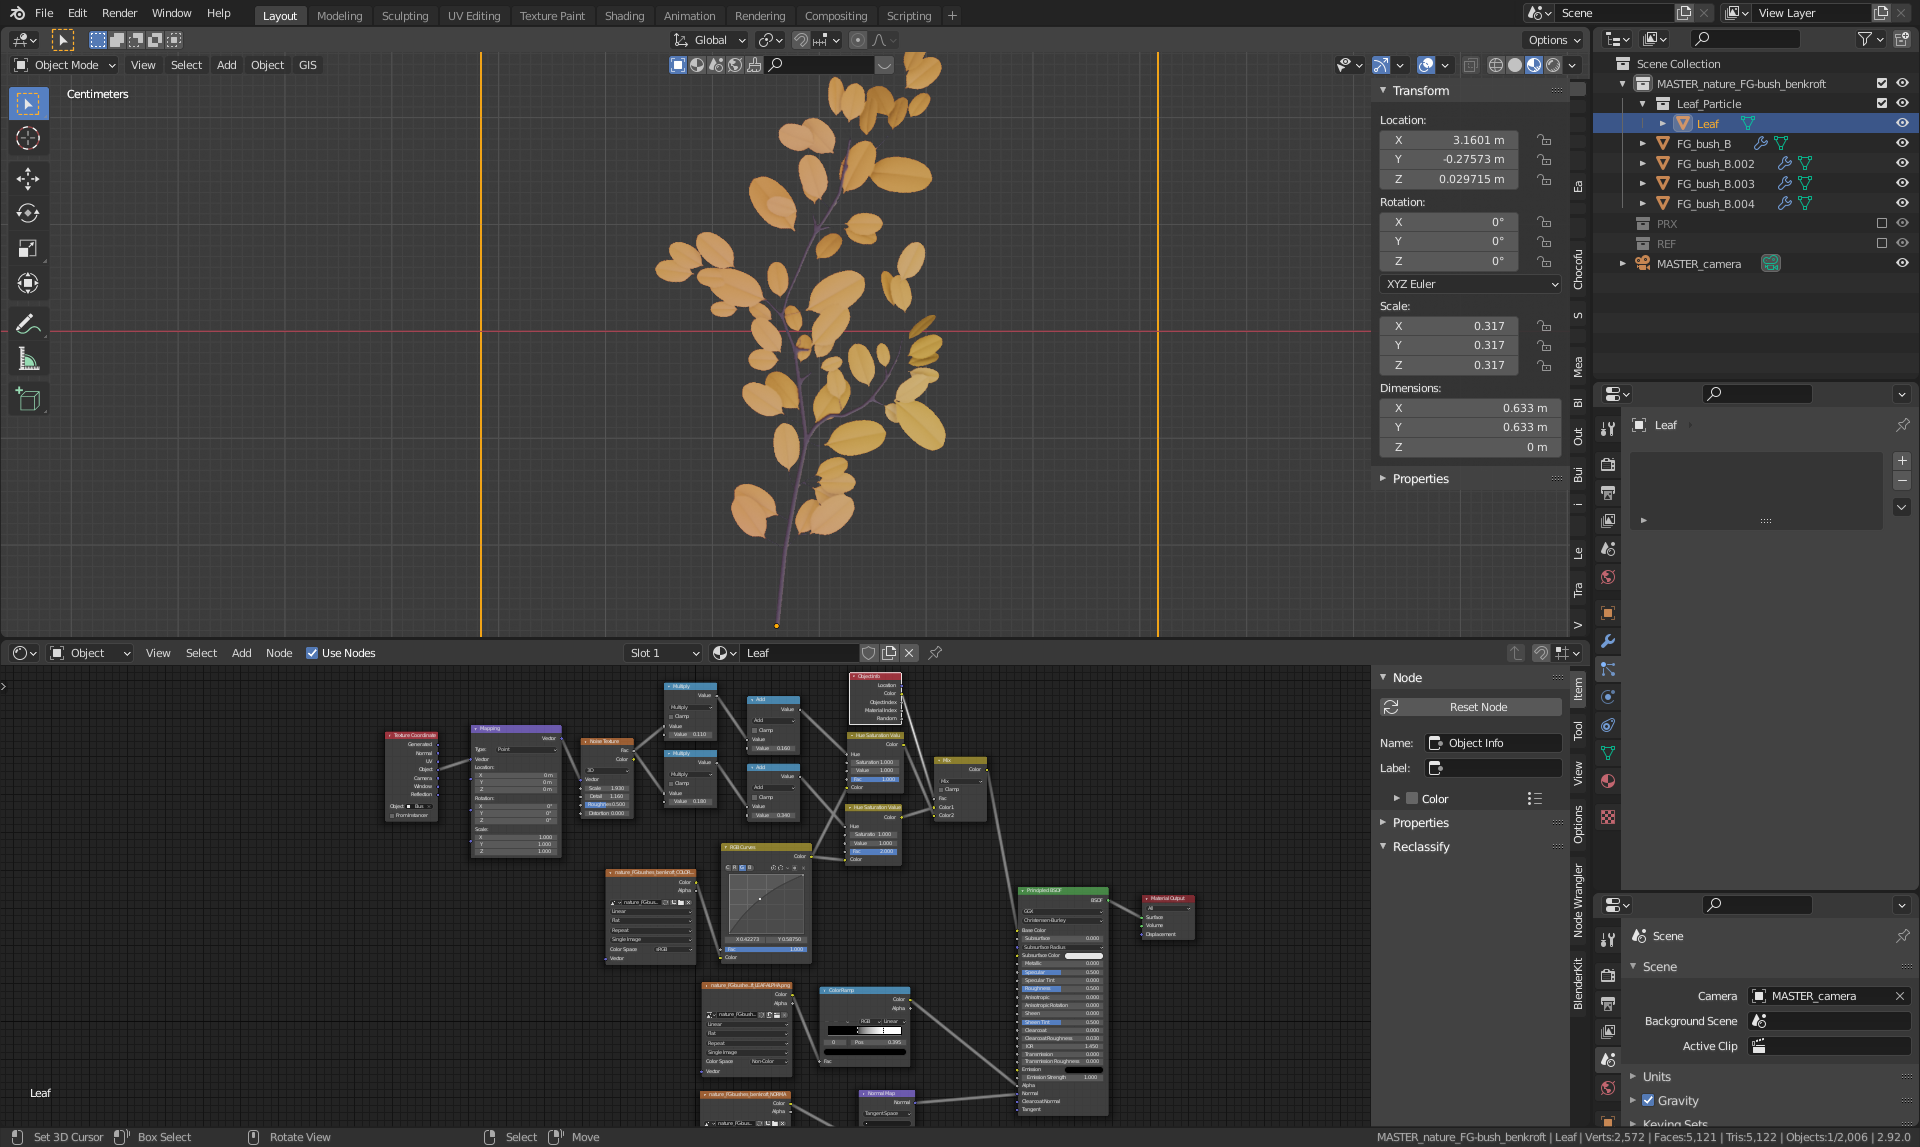Screen dimensions: 1920x1147
Task: Click the viewport Options button
Action: [x=1553, y=40]
